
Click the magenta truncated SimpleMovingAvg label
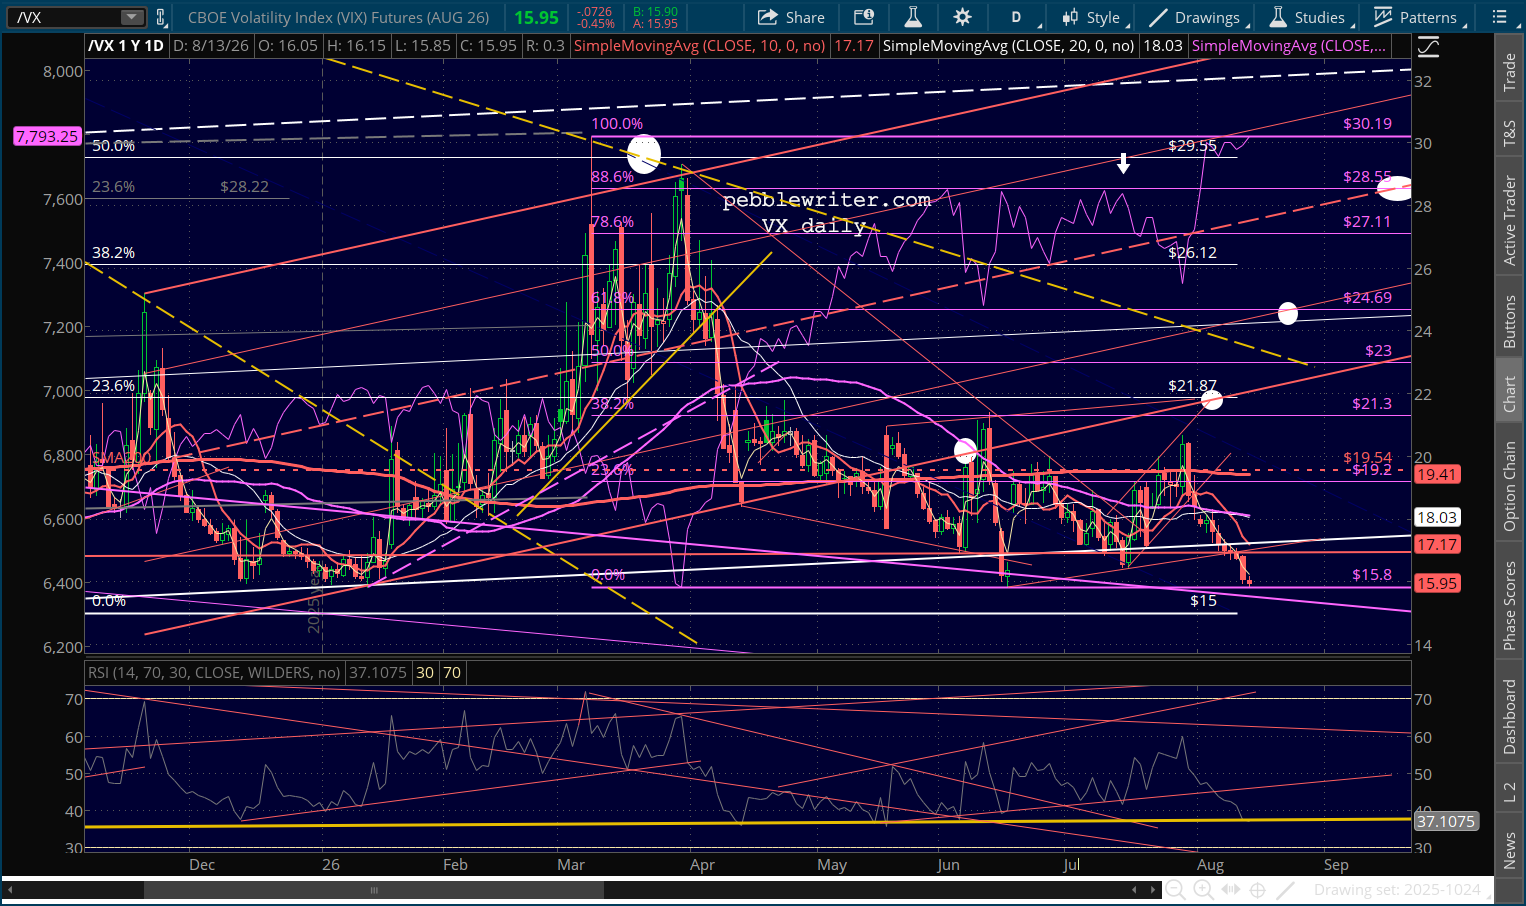pyautogui.click(x=1290, y=46)
